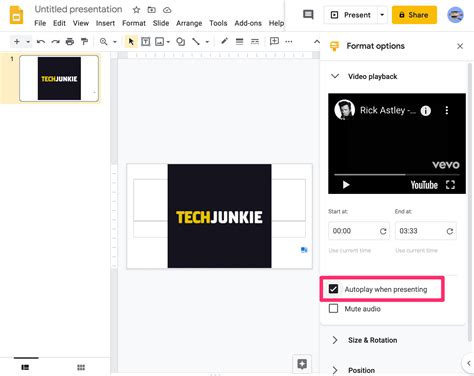Open Present options dropdown arrow

point(382,15)
